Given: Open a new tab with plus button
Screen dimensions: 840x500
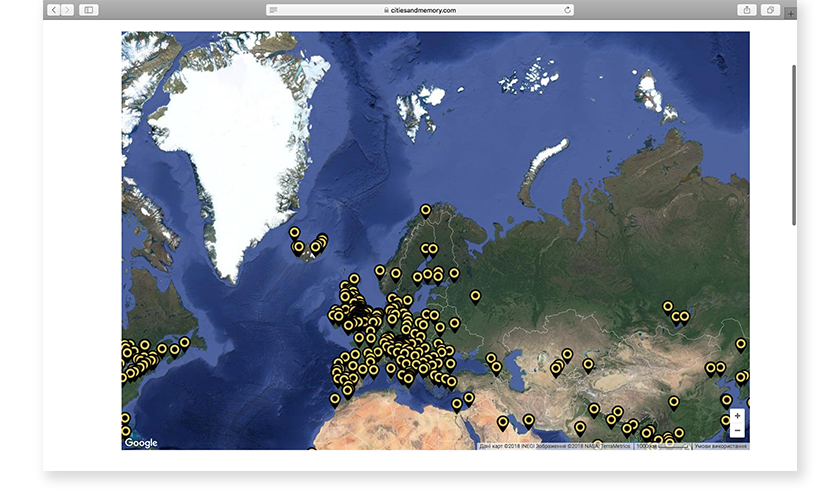Looking at the screenshot, I should (x=791, y=14).
